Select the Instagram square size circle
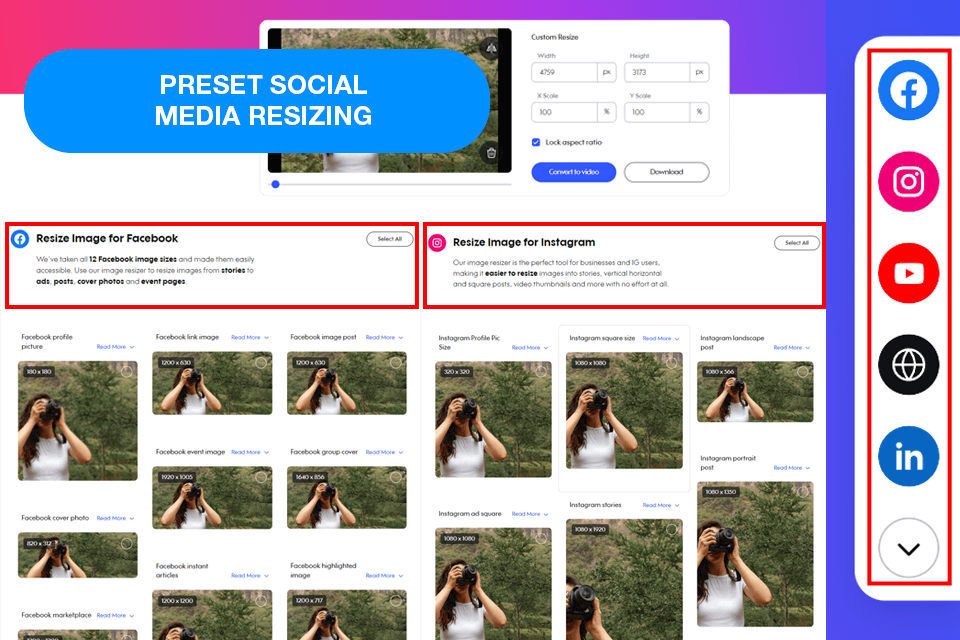 672,363
